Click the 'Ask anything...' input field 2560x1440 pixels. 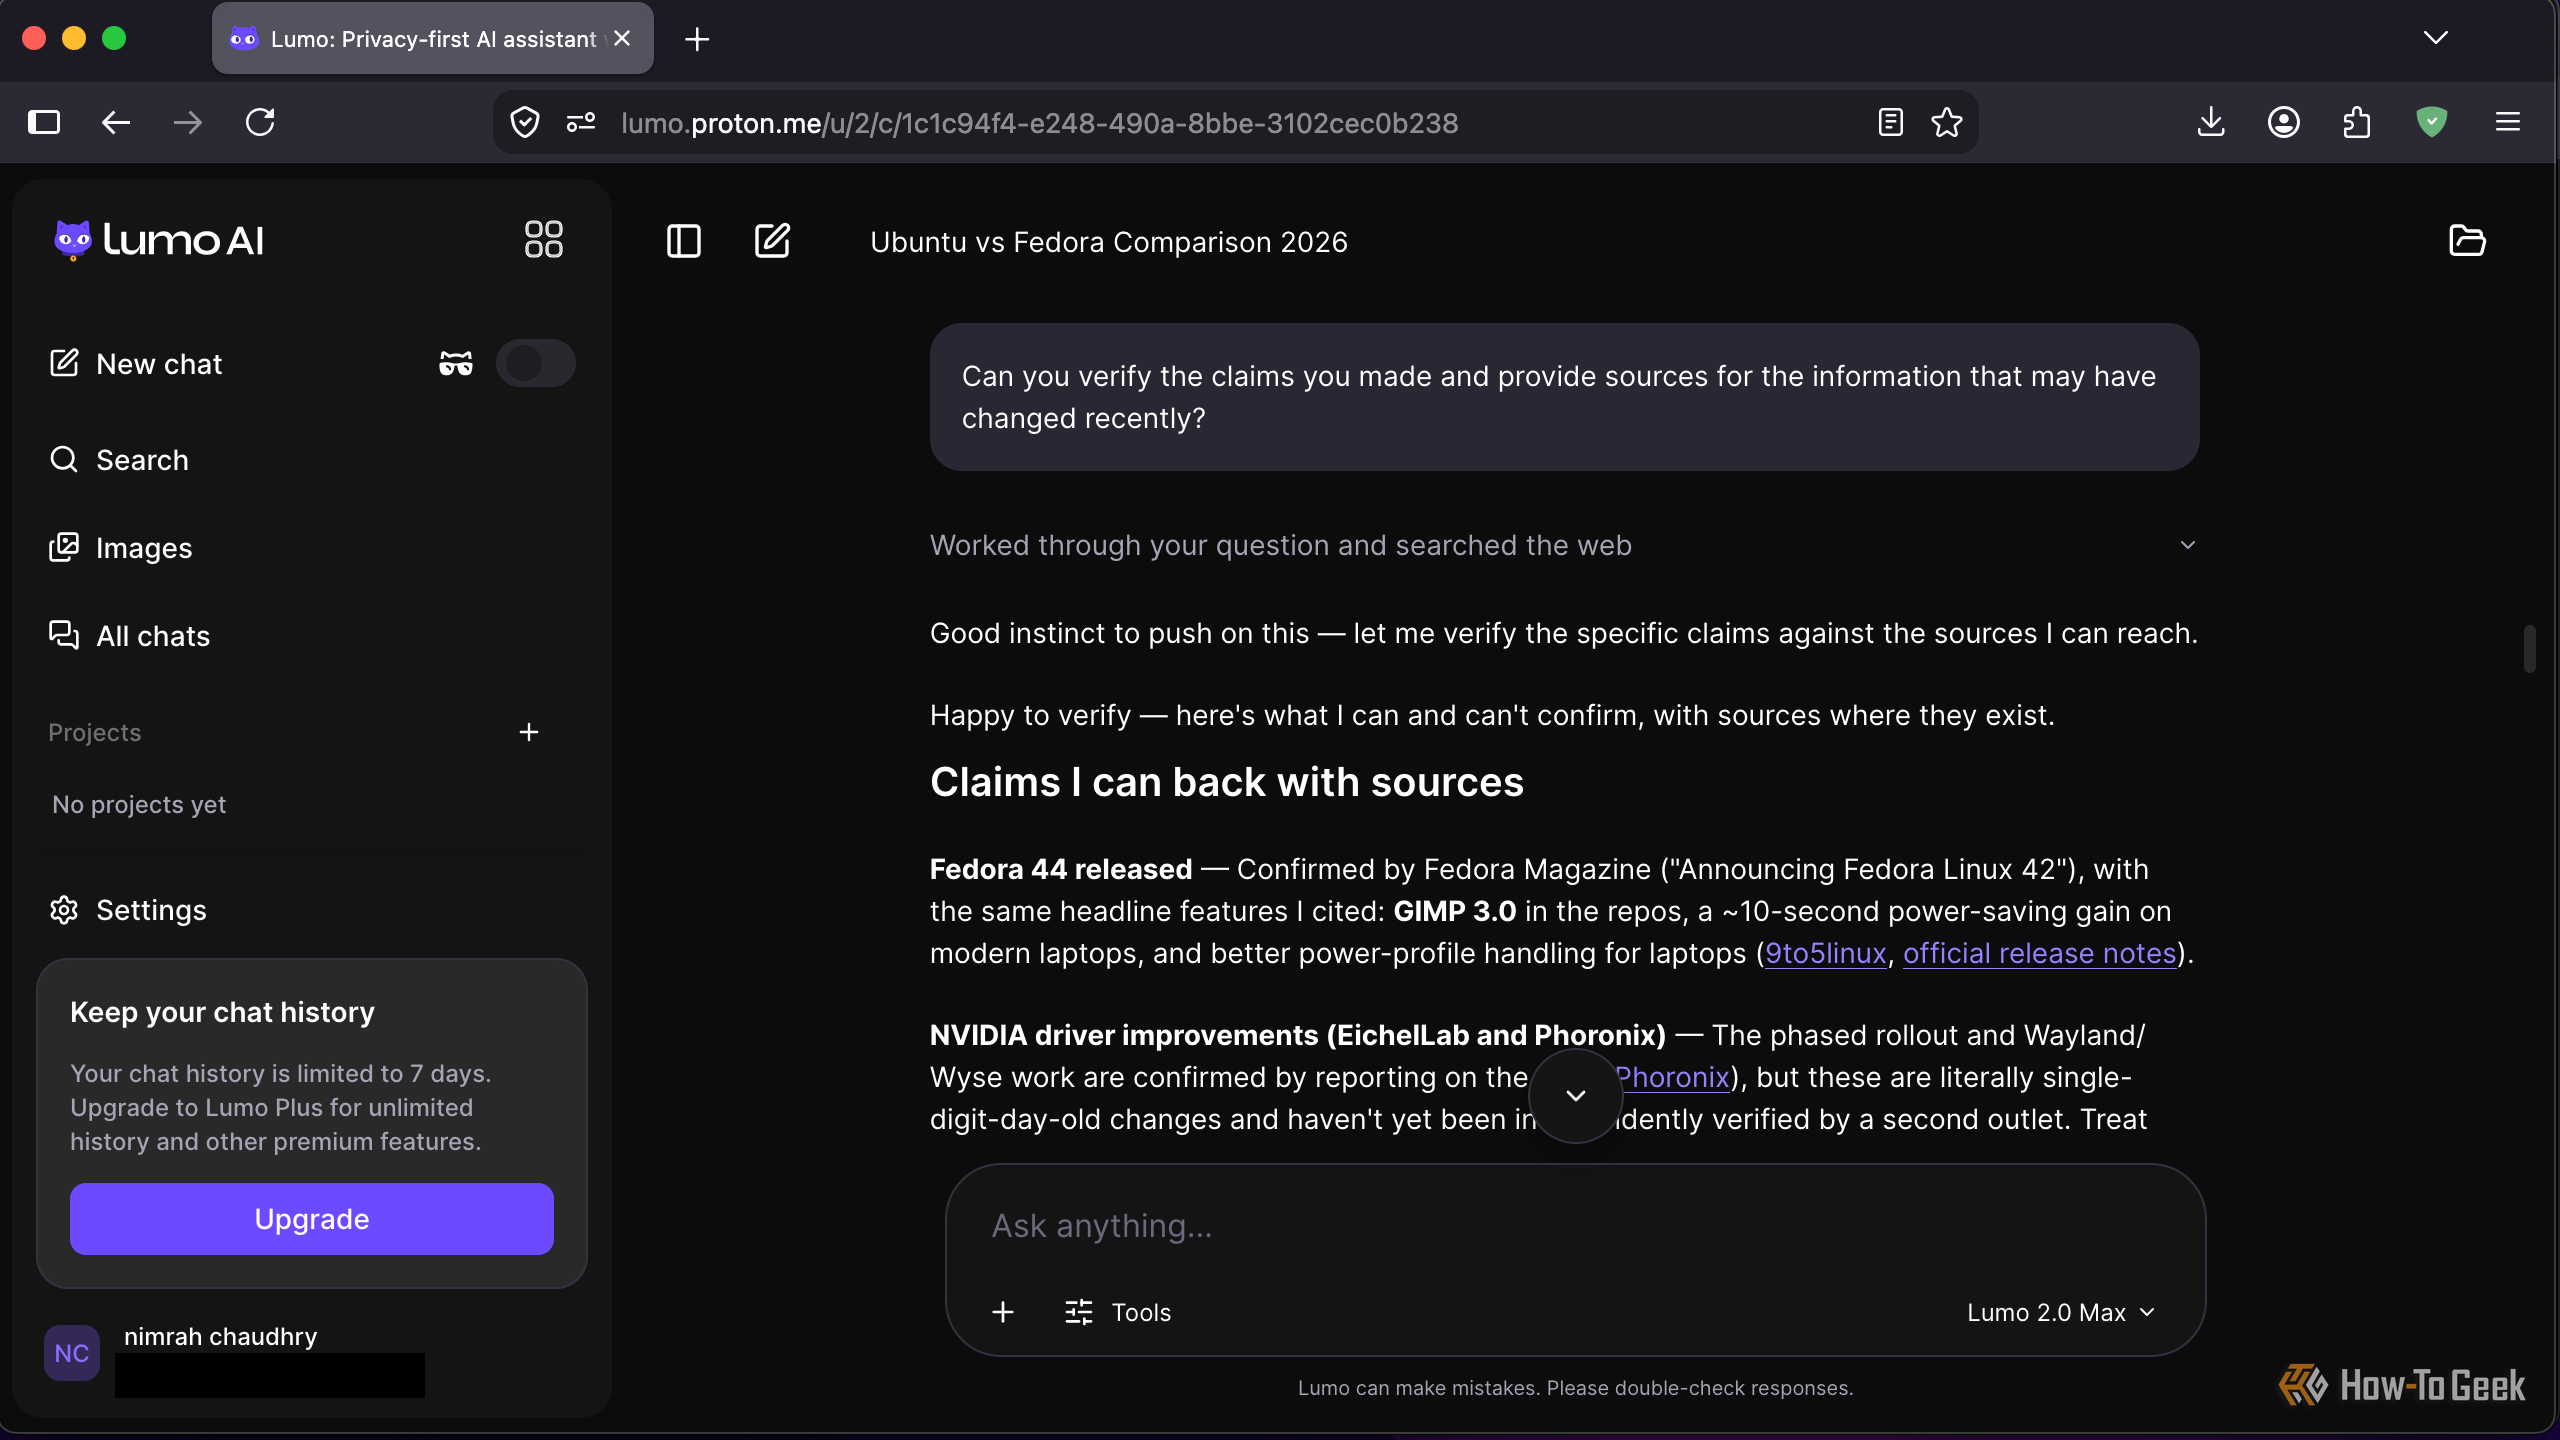1575,1226
